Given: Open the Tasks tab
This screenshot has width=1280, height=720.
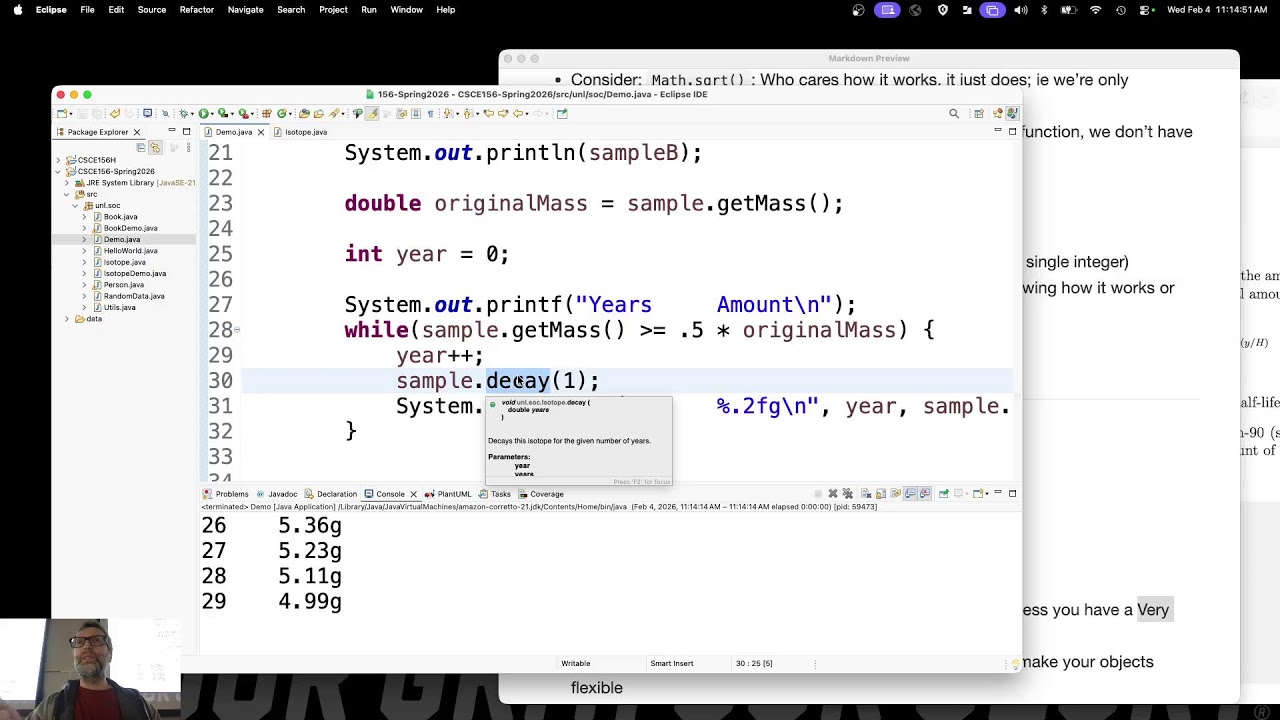Looking at the screenshot, I should [x=495, y=494].
